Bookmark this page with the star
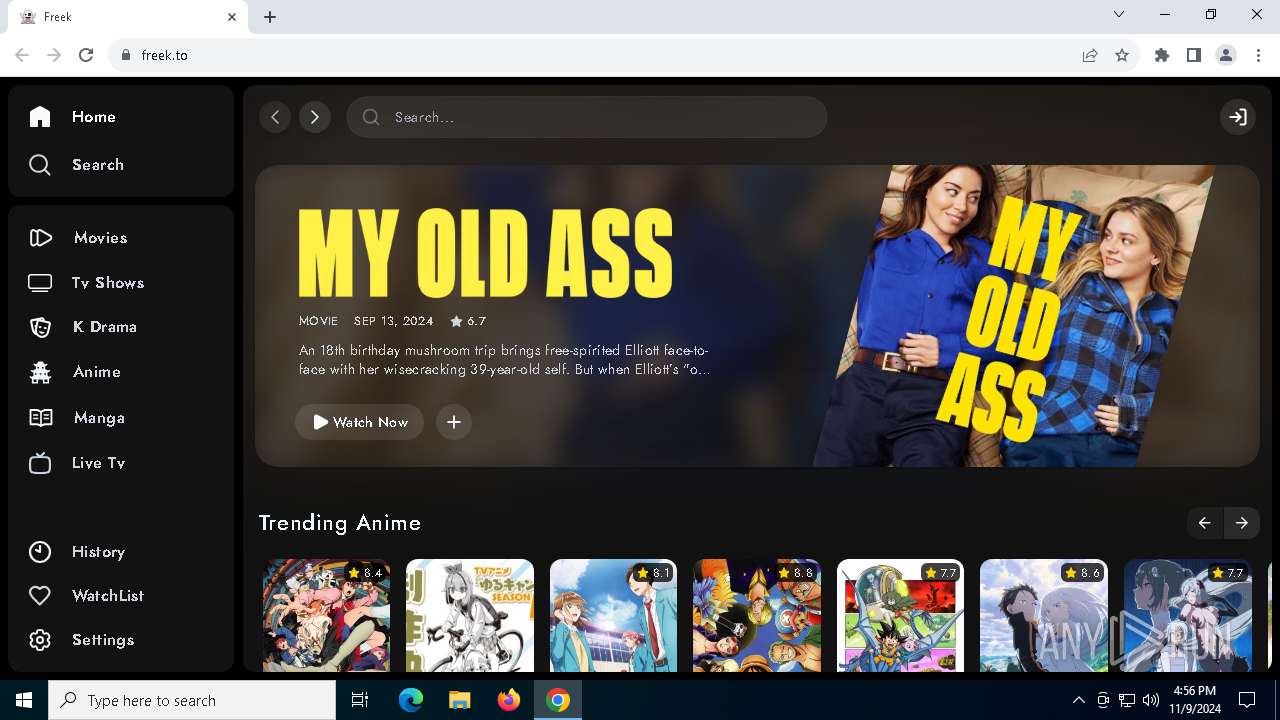The width and height of the screenshot is (1280, 720). coord(1122,55)
